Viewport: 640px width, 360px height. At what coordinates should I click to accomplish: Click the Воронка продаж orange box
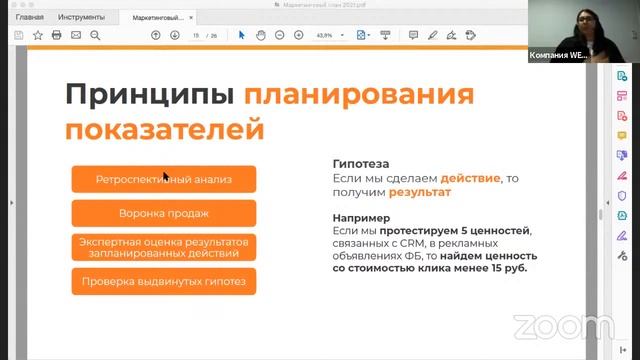(164, 213)
